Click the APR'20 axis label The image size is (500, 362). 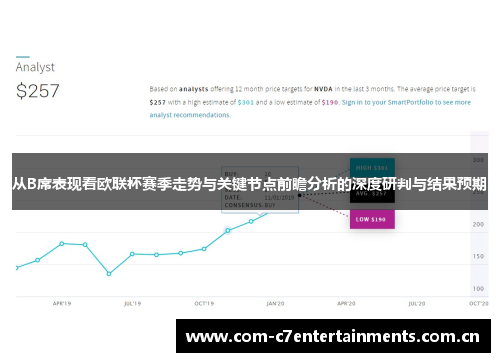pyautogui.click(x=346, y=304)
